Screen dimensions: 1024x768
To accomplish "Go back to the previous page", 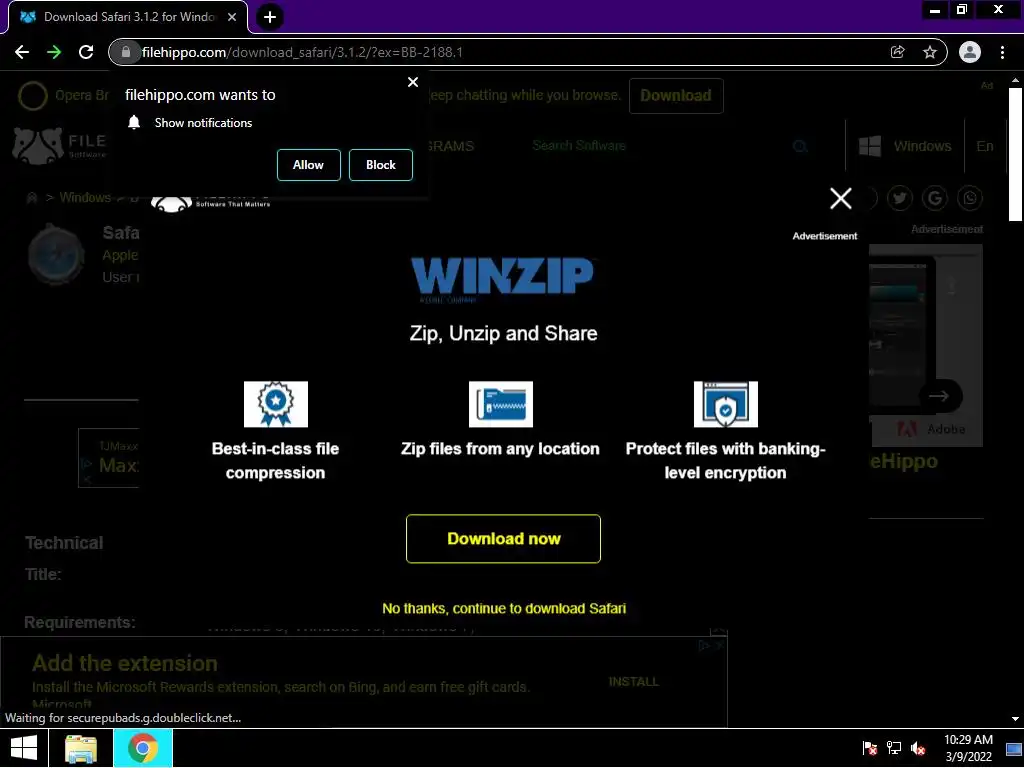I will pos(22,52).
